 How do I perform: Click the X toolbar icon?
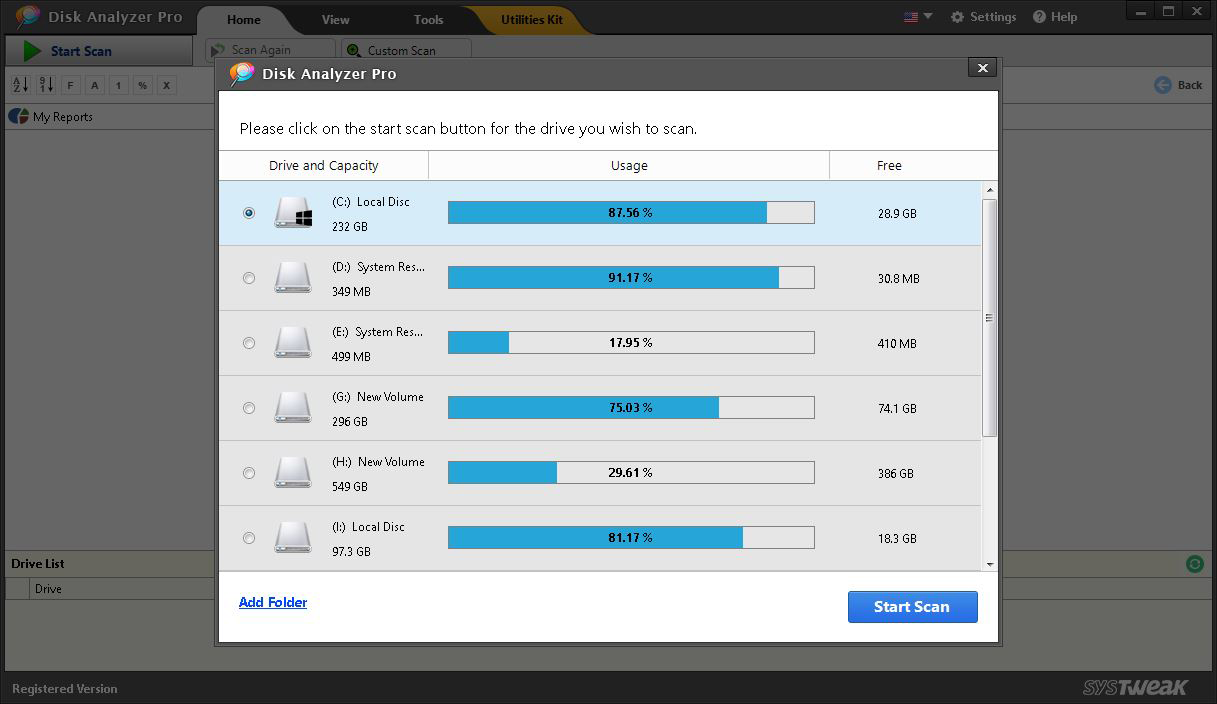point(167,85)
